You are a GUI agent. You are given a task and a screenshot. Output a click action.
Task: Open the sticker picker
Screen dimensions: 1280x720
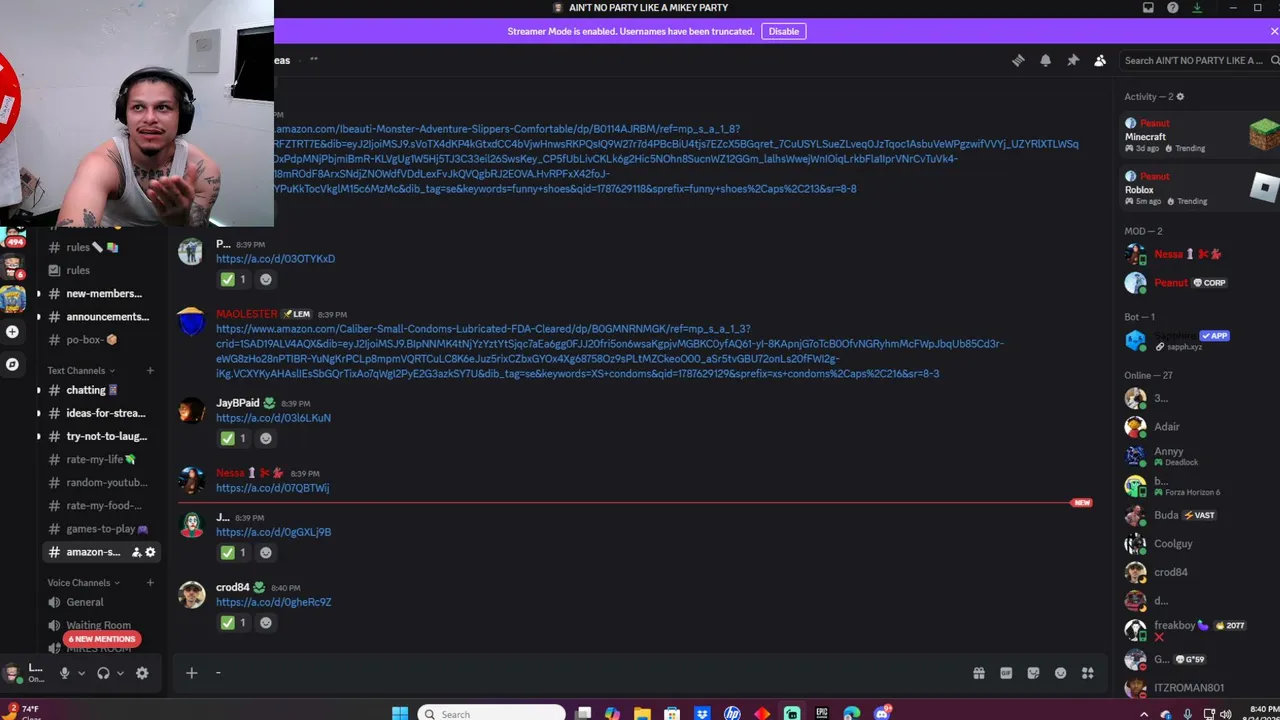tap(1033, 673)
